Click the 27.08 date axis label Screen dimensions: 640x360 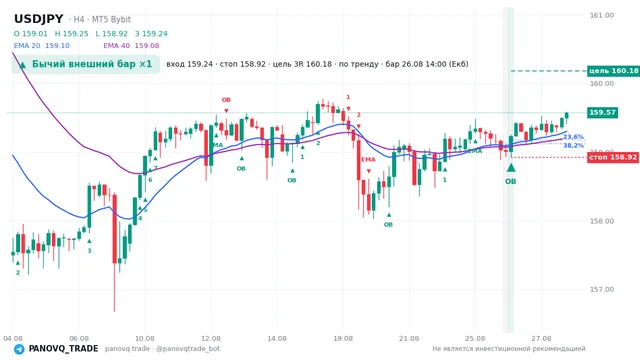coord(541,338)
